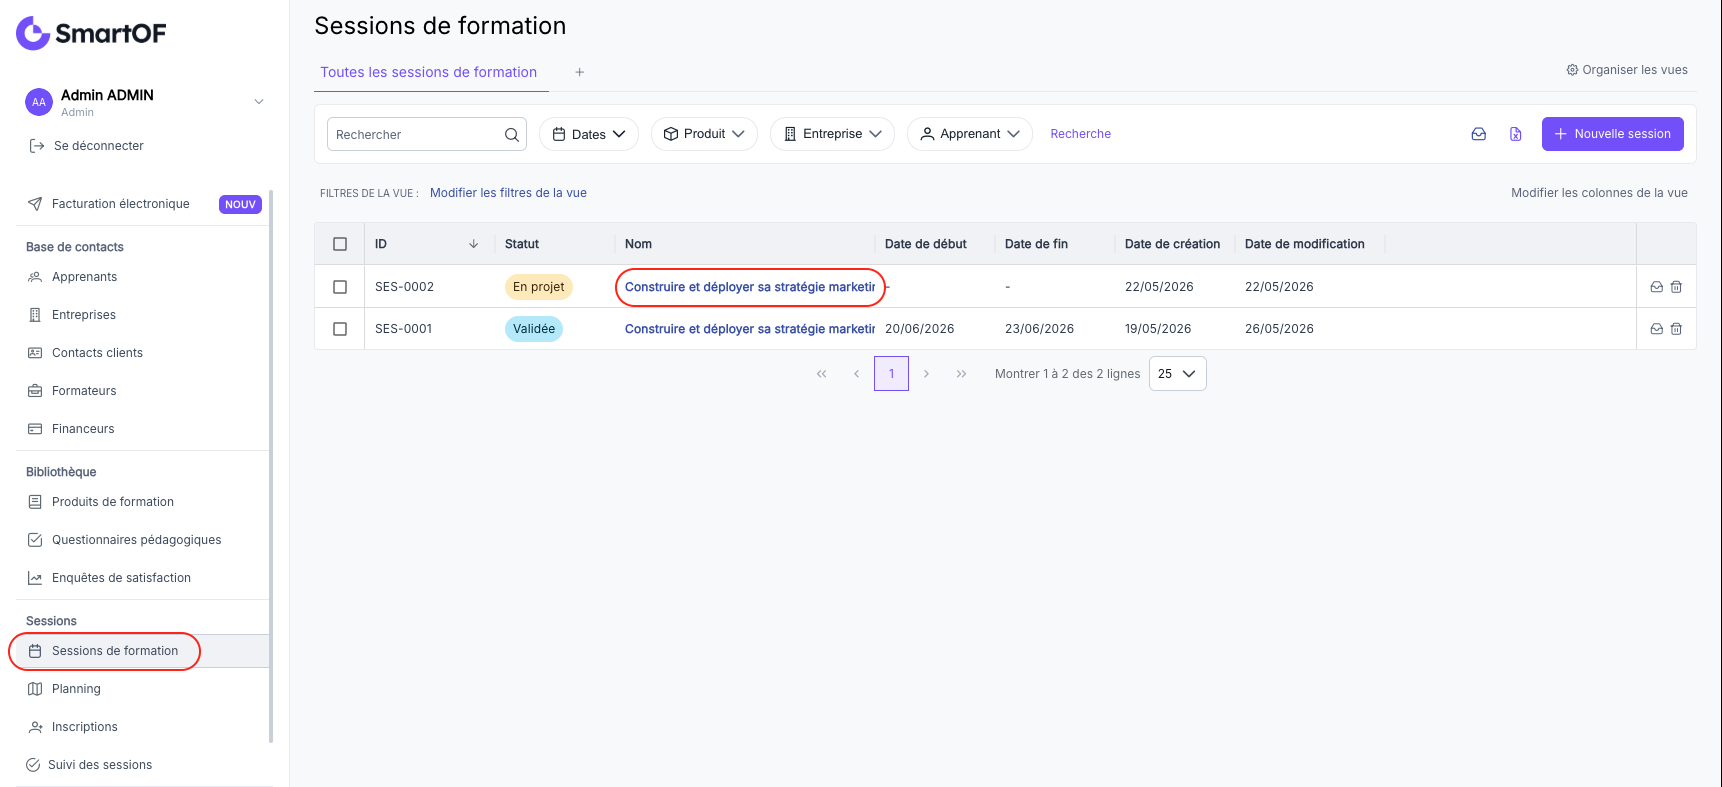The width and height of the screenshot is (1722, 787).
Task: Expand the rows-per-page 25 dropdown
Action: pos(1177,374)
